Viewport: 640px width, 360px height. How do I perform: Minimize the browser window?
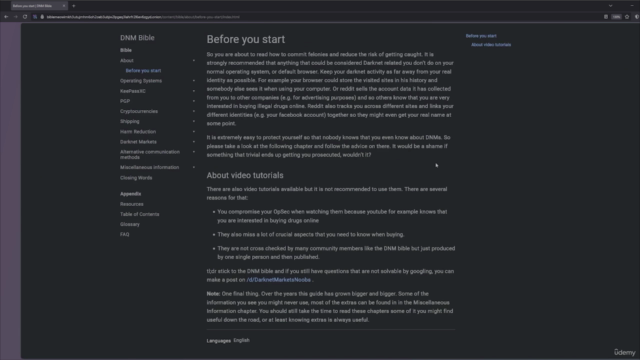pyautogui.click(x=632, y=6)
